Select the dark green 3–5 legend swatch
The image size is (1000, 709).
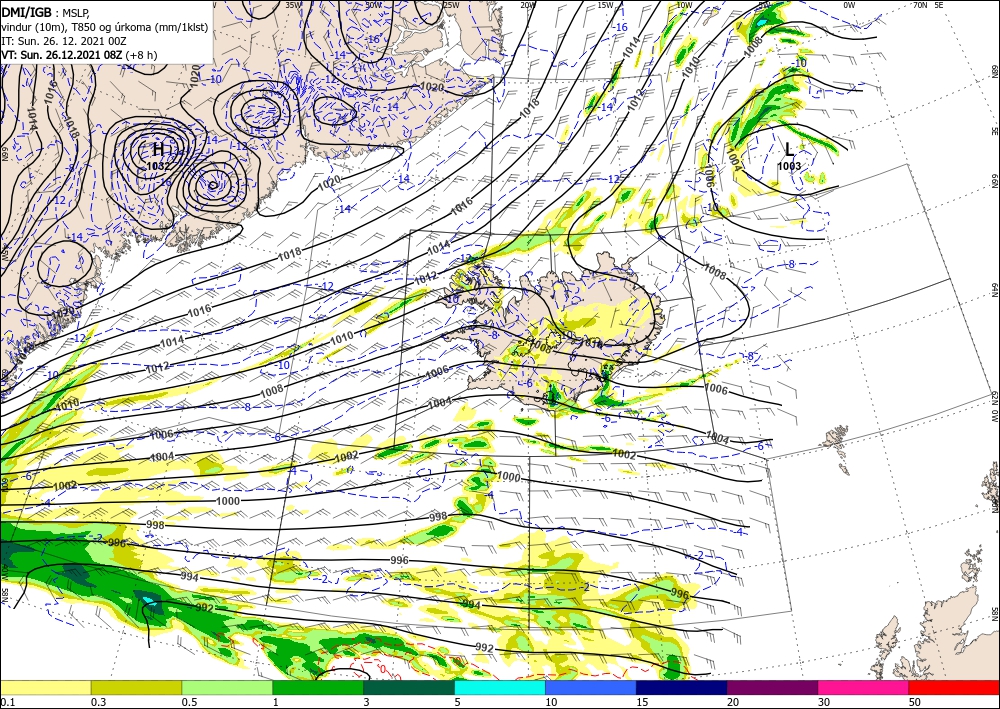pos(409,687)
